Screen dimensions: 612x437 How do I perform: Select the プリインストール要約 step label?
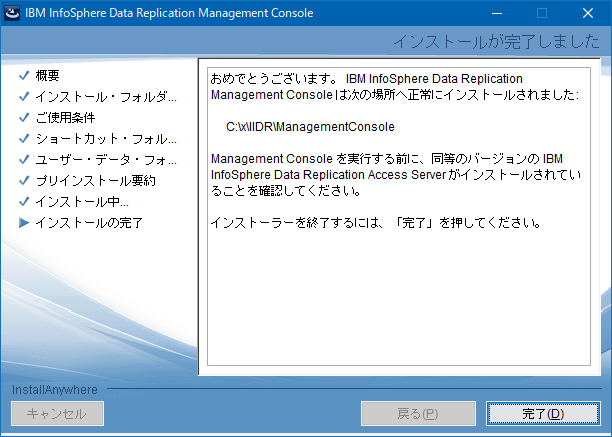[x=96, y=181]
